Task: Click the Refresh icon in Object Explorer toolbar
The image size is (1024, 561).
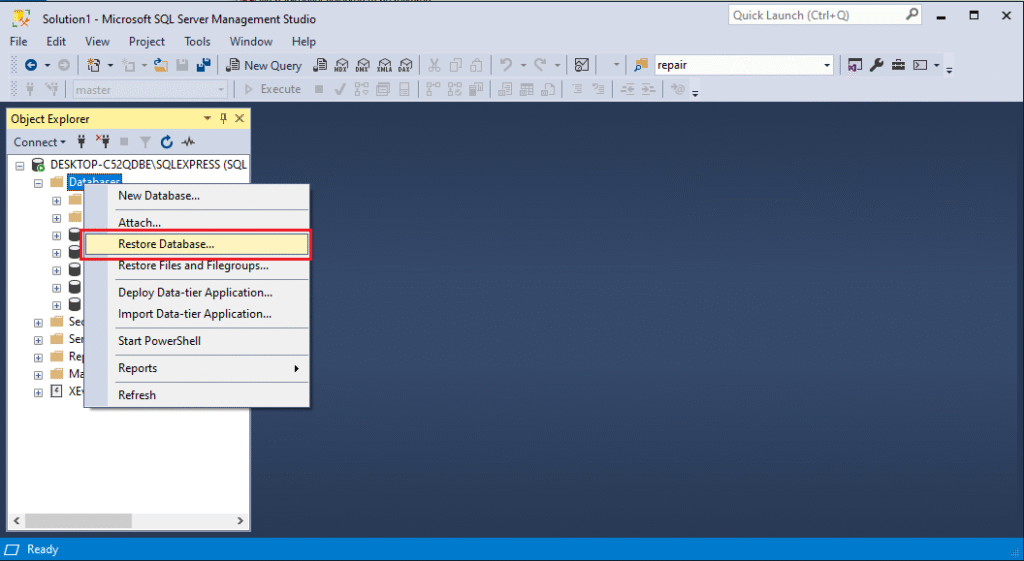Action: coord(167,142)
